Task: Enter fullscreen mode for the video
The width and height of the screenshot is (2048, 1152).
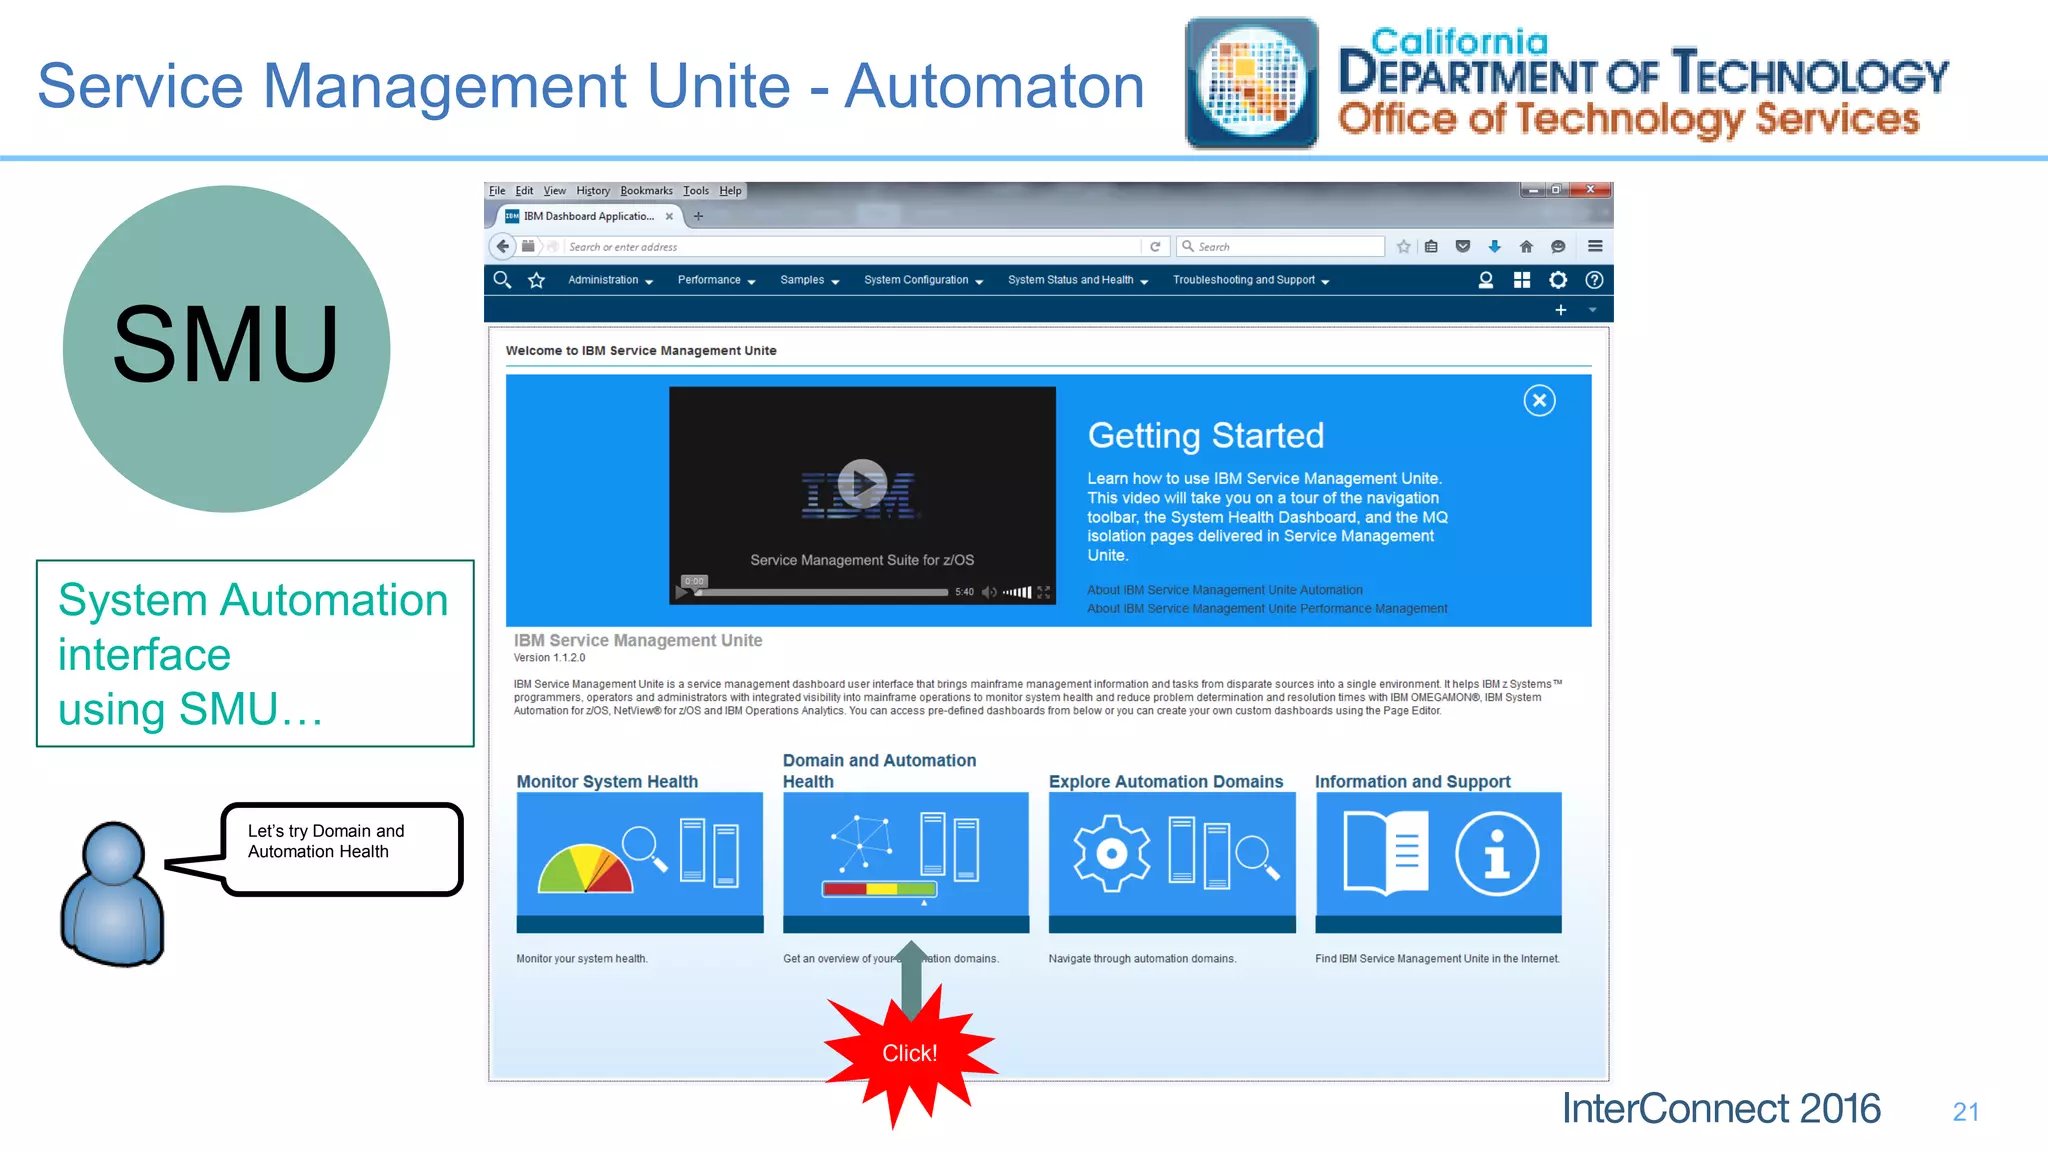Action: pos(1044,592)
